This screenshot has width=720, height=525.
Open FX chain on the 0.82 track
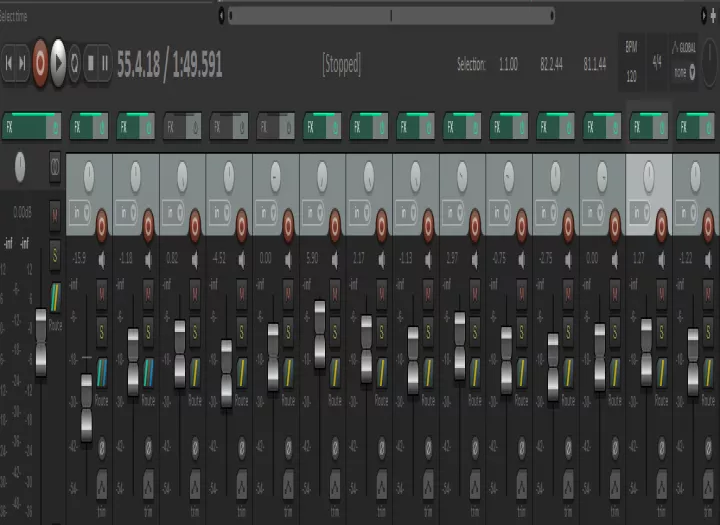tap(174, 126)
